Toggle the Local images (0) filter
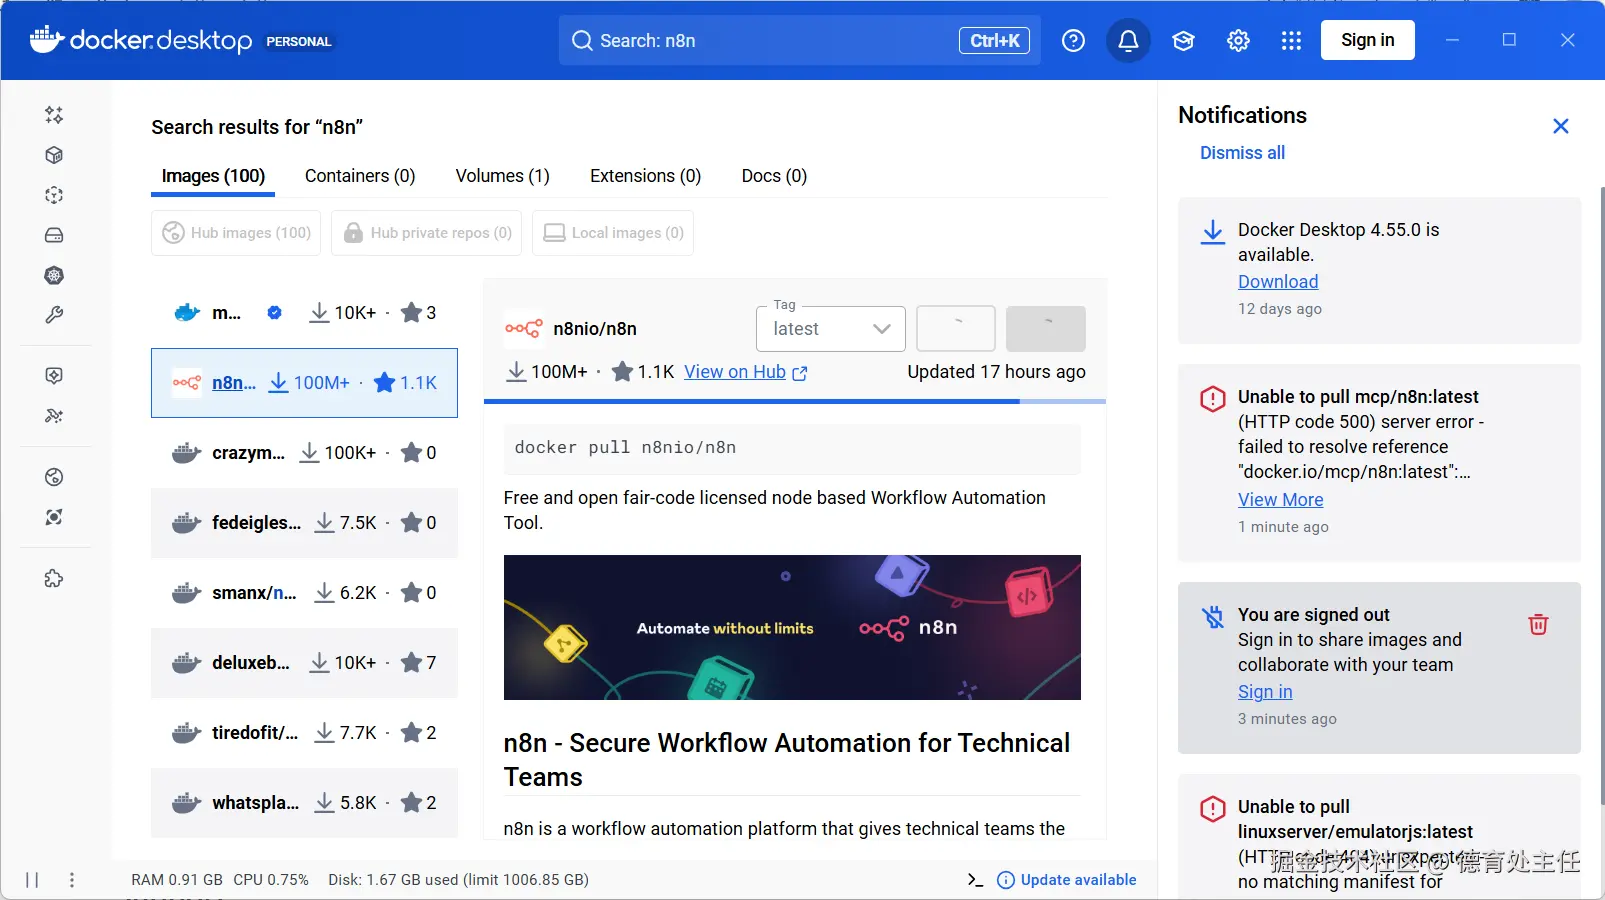 tap(613, 233)
